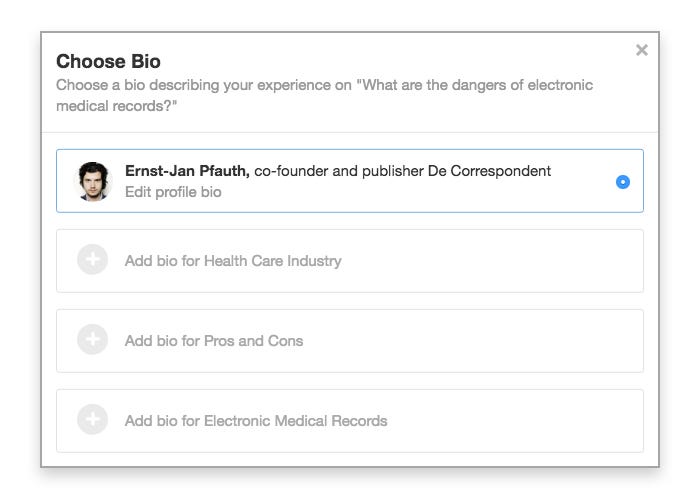The height and width of the screenshot is (500, 700).
Task: Choose Add bio for Health Care Industry
Action: [x=350, y=261]
